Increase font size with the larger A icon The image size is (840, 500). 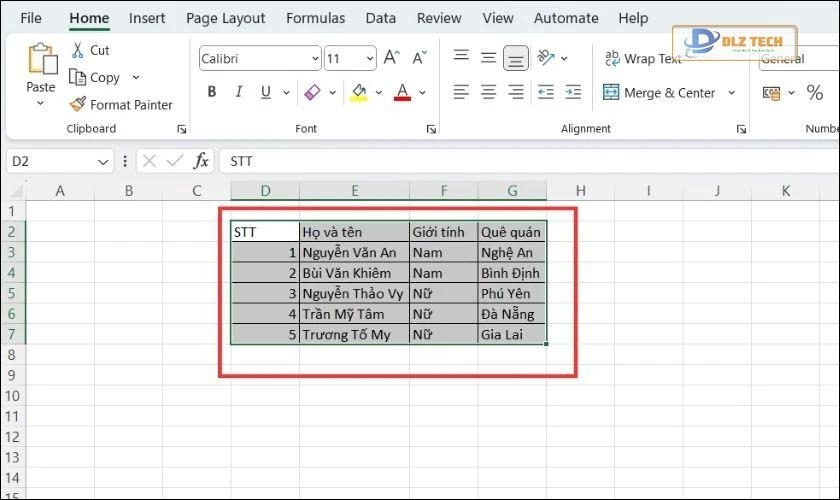392,58
